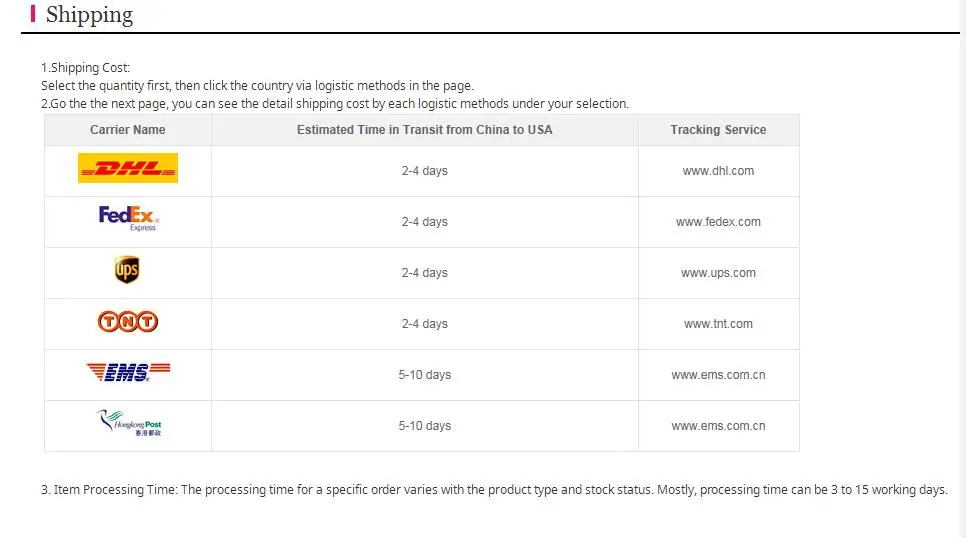Image resolution: width=966 pixels, height=538 pixels.
Task: Click the EMS carrier logo
Action: point(128,372)
